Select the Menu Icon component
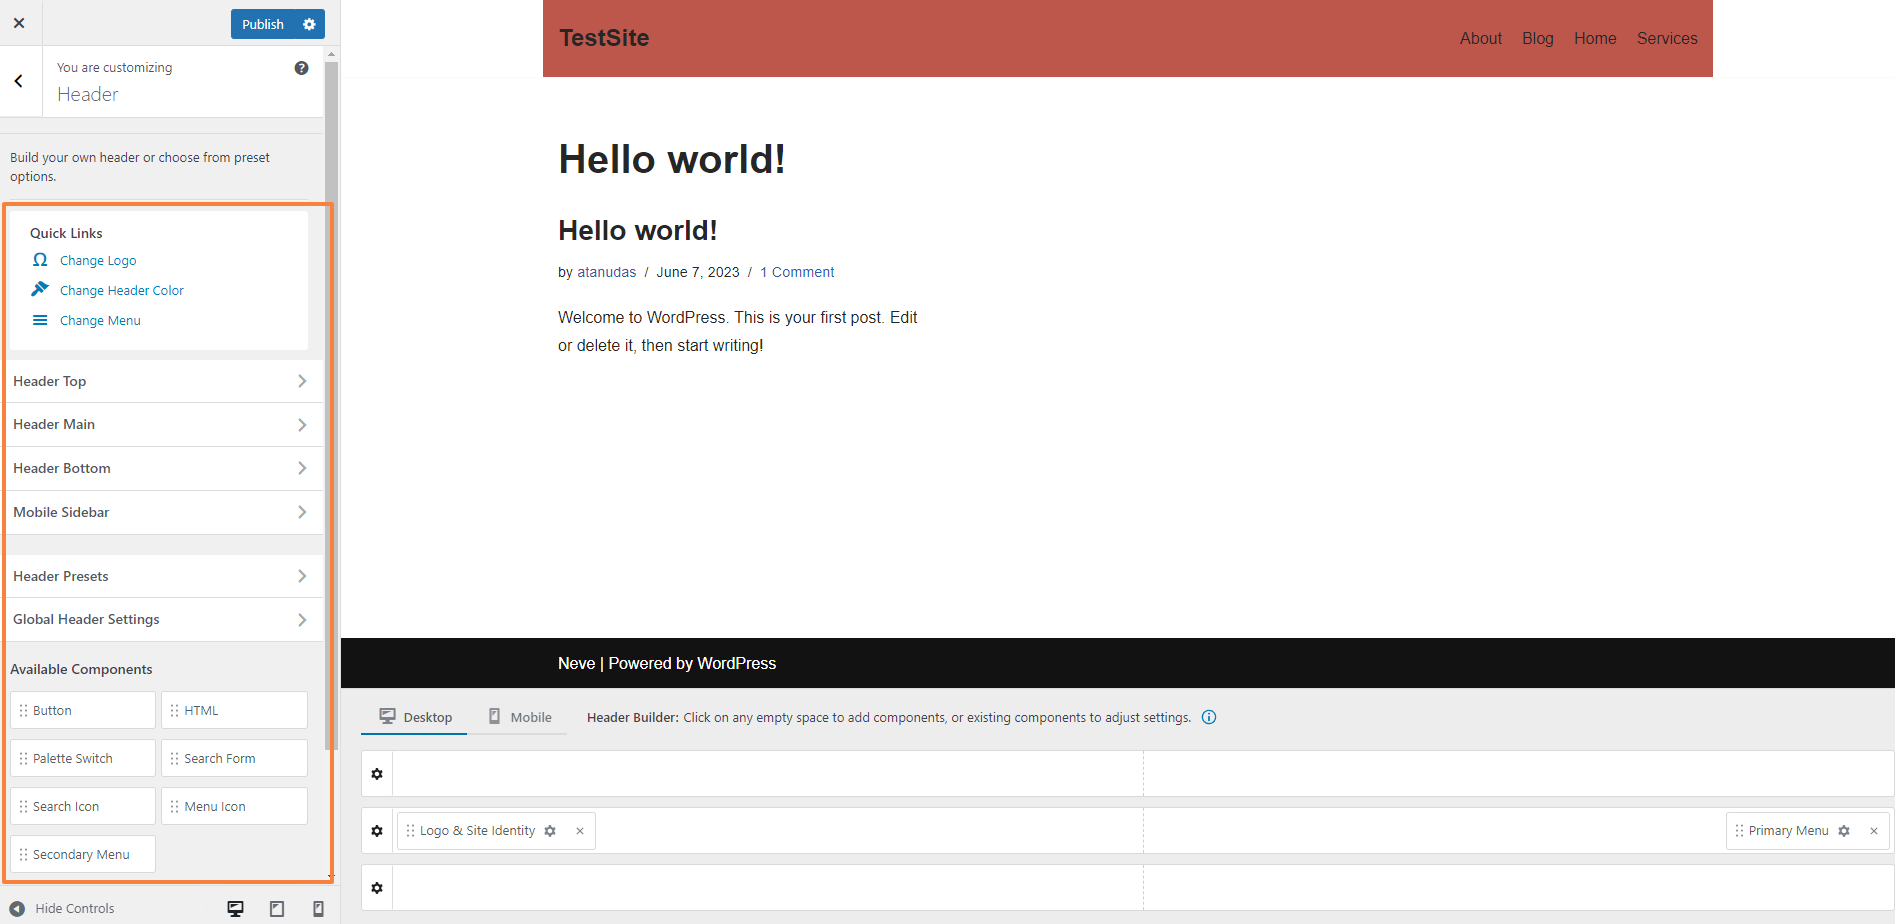 pyautogui.click(x=234, y=806)
